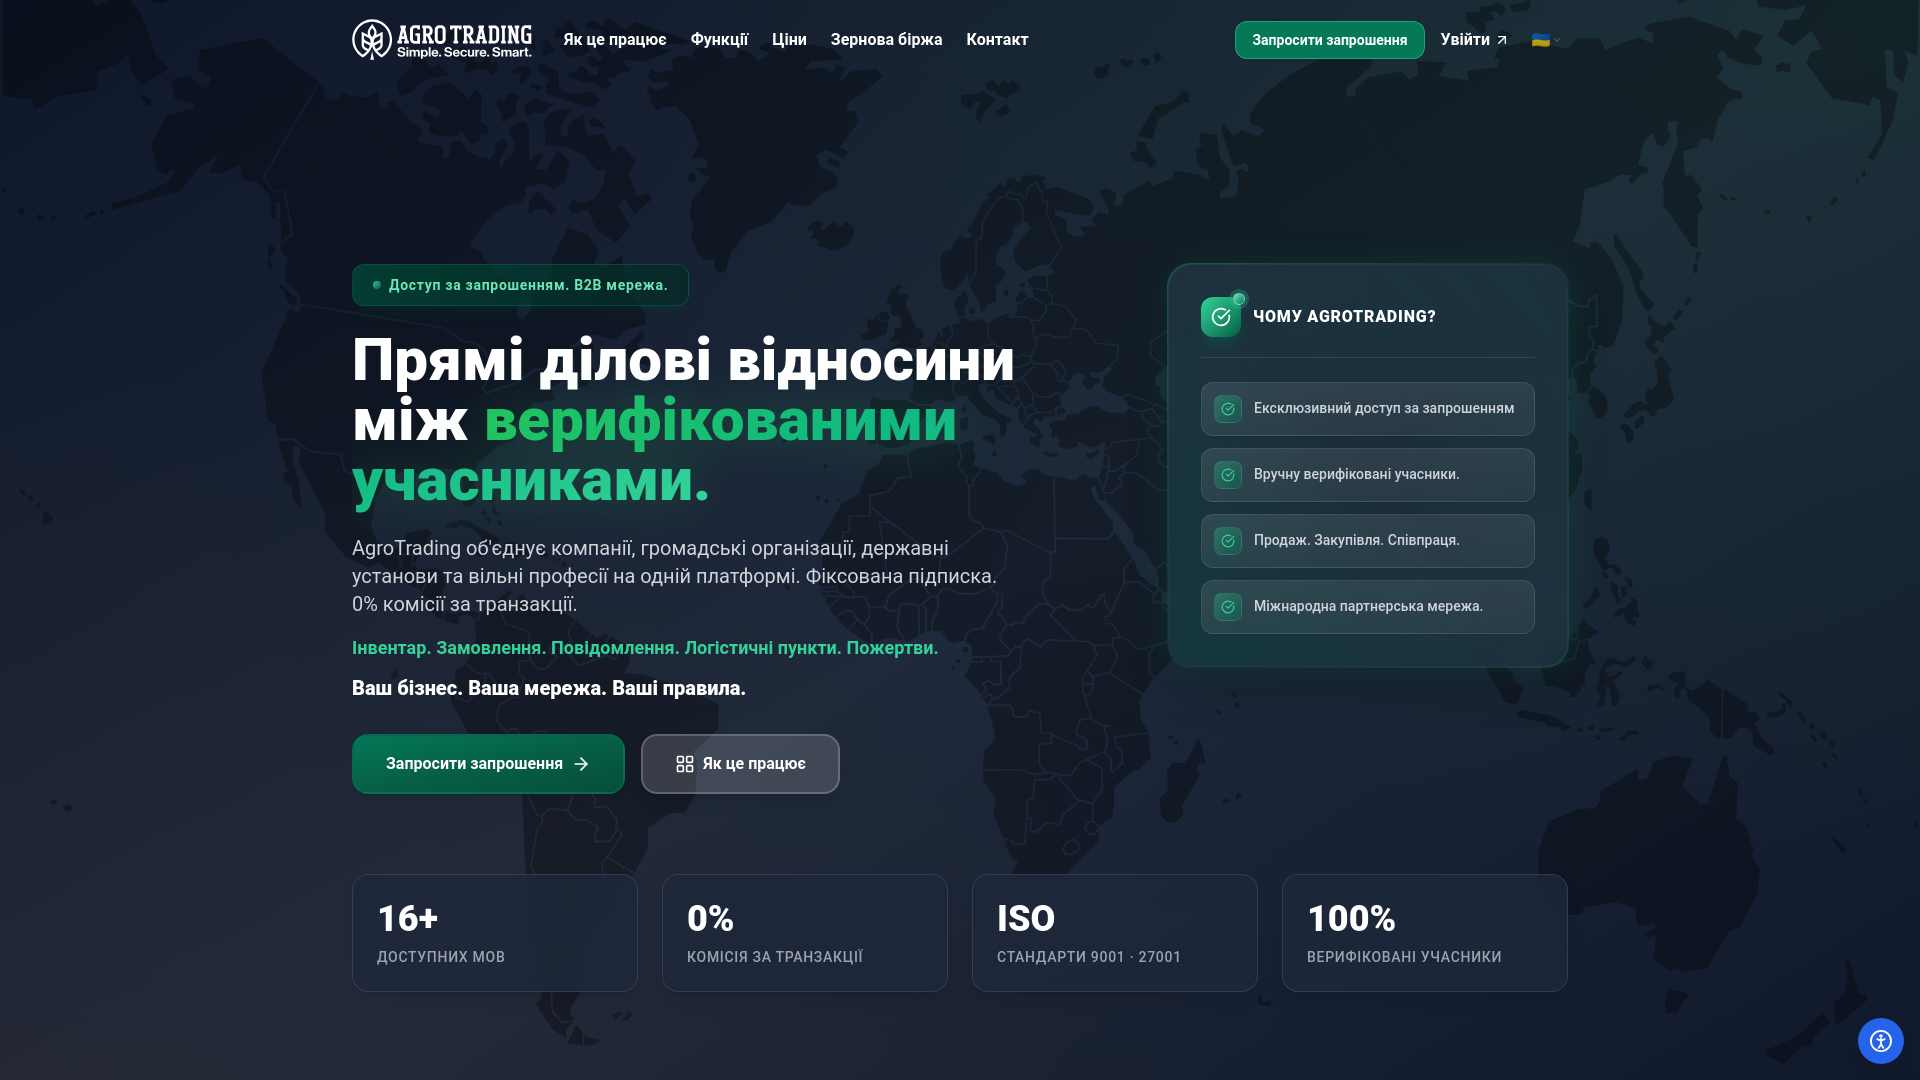Screen dimensions: 1920x1080
Task: Click the checkmark icon beside ЧОМУ AGROTRADING?
Action: click(1221, 317)
